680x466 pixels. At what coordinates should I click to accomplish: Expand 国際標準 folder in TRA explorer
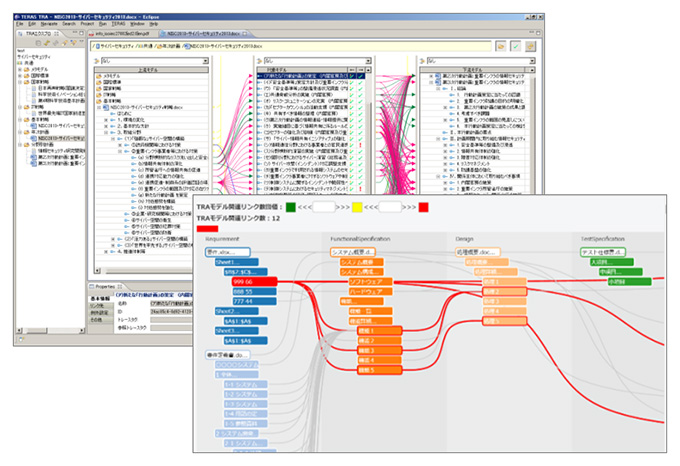pyautogui.click(x=20, y=75)
